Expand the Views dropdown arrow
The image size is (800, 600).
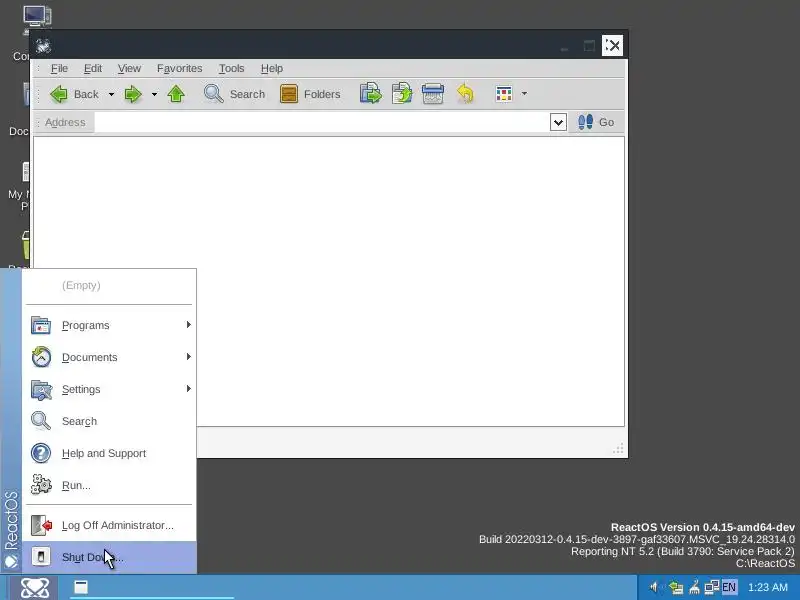coord(524,94)
